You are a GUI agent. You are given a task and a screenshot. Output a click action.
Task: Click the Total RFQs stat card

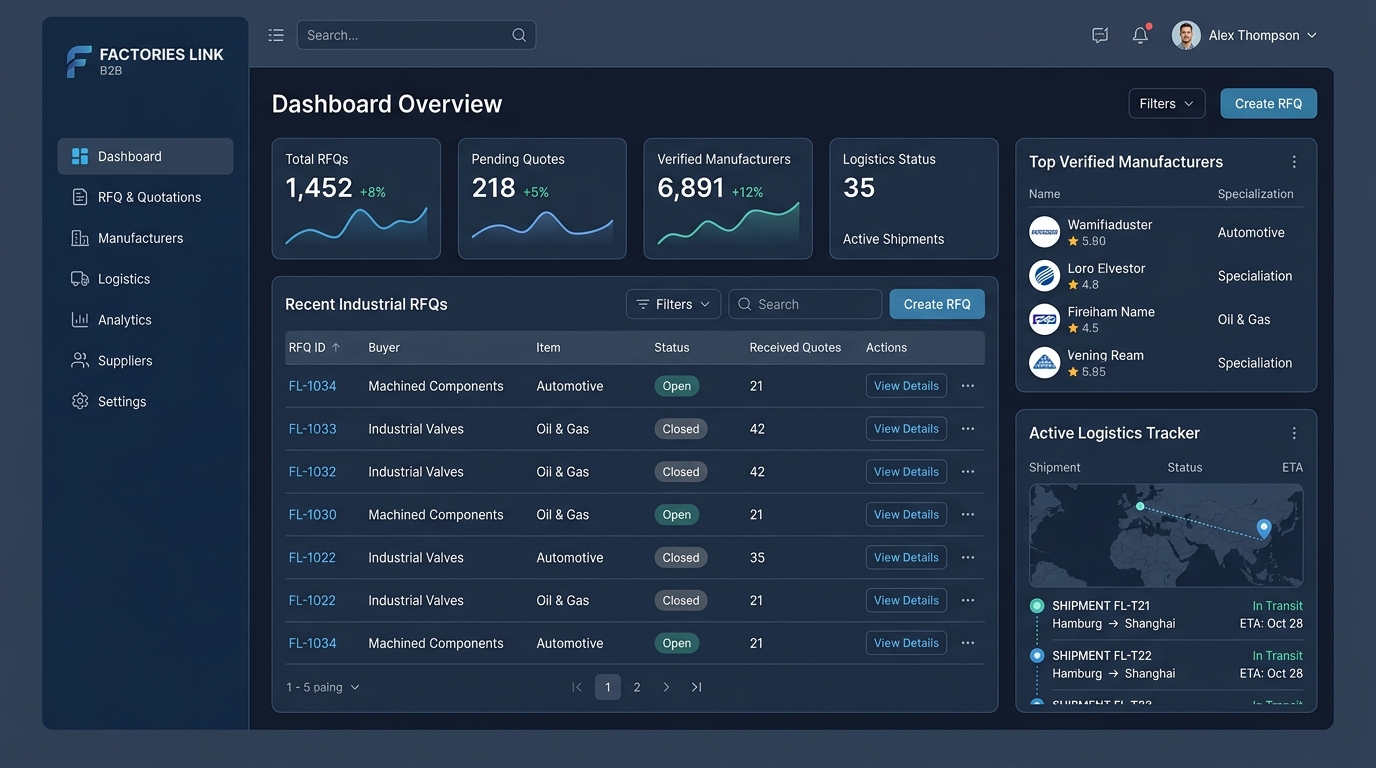[356, 199]
